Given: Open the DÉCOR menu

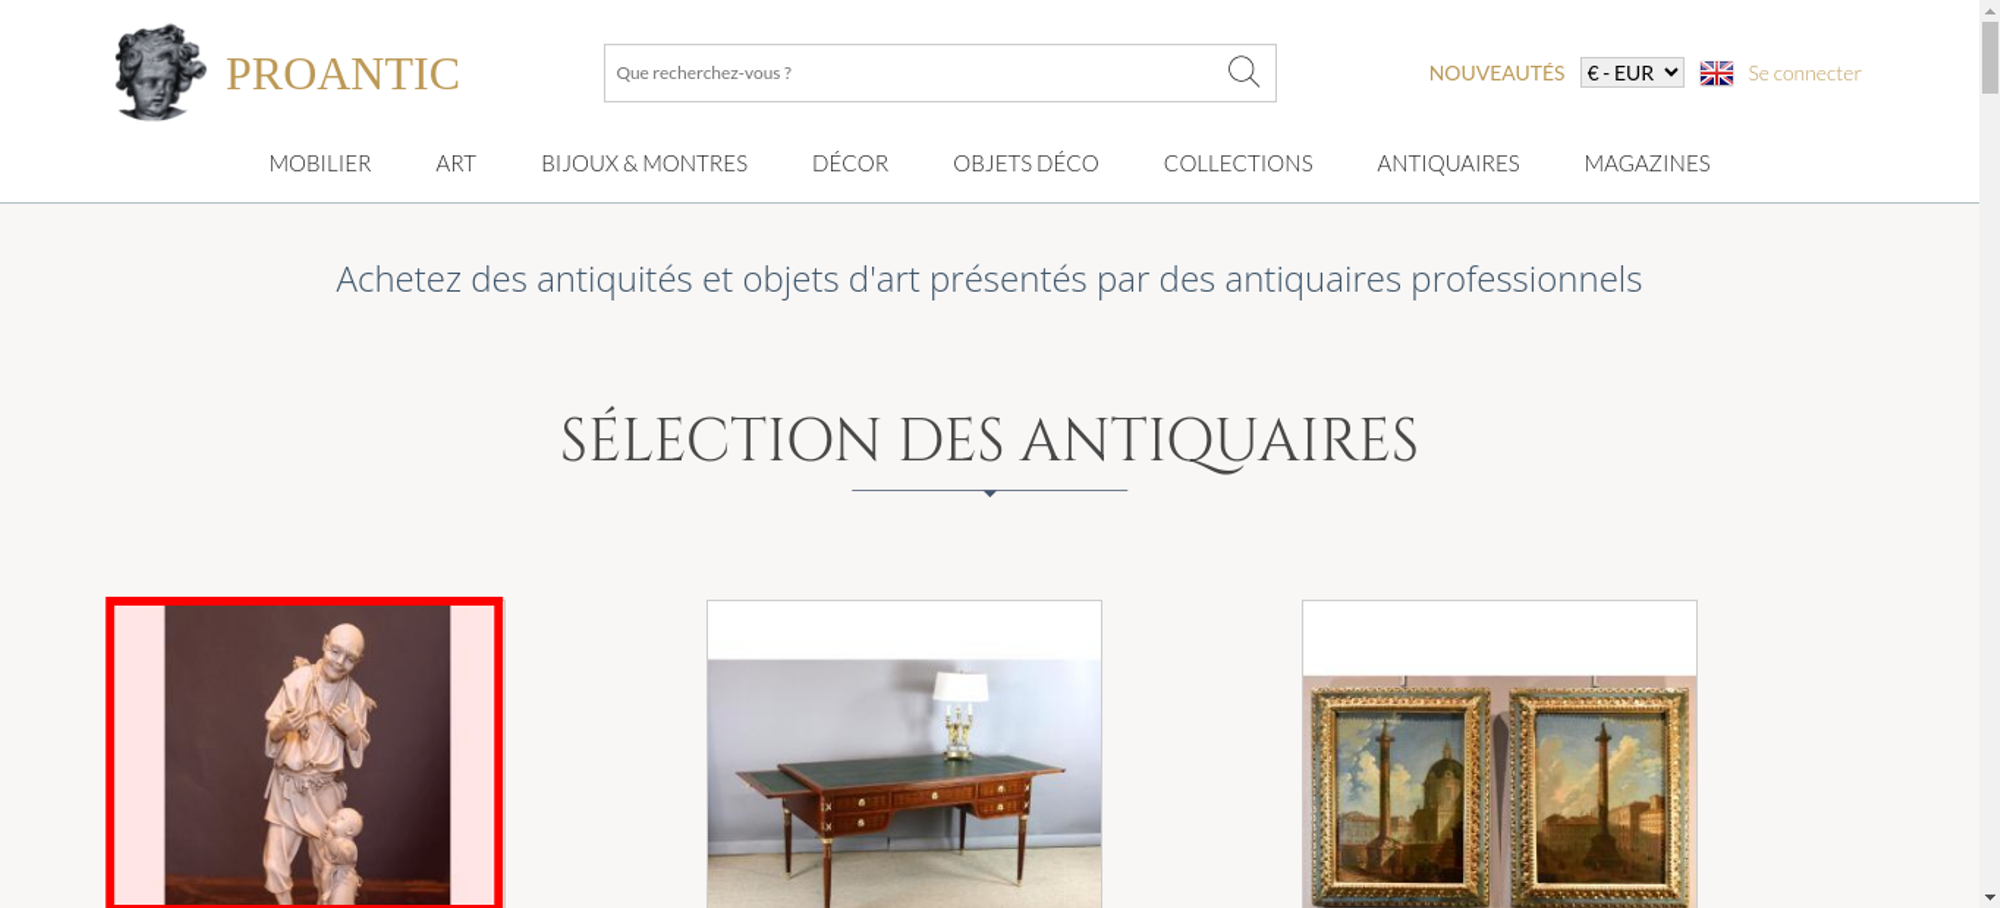Looking at the screenshot, I should [850, 163].
